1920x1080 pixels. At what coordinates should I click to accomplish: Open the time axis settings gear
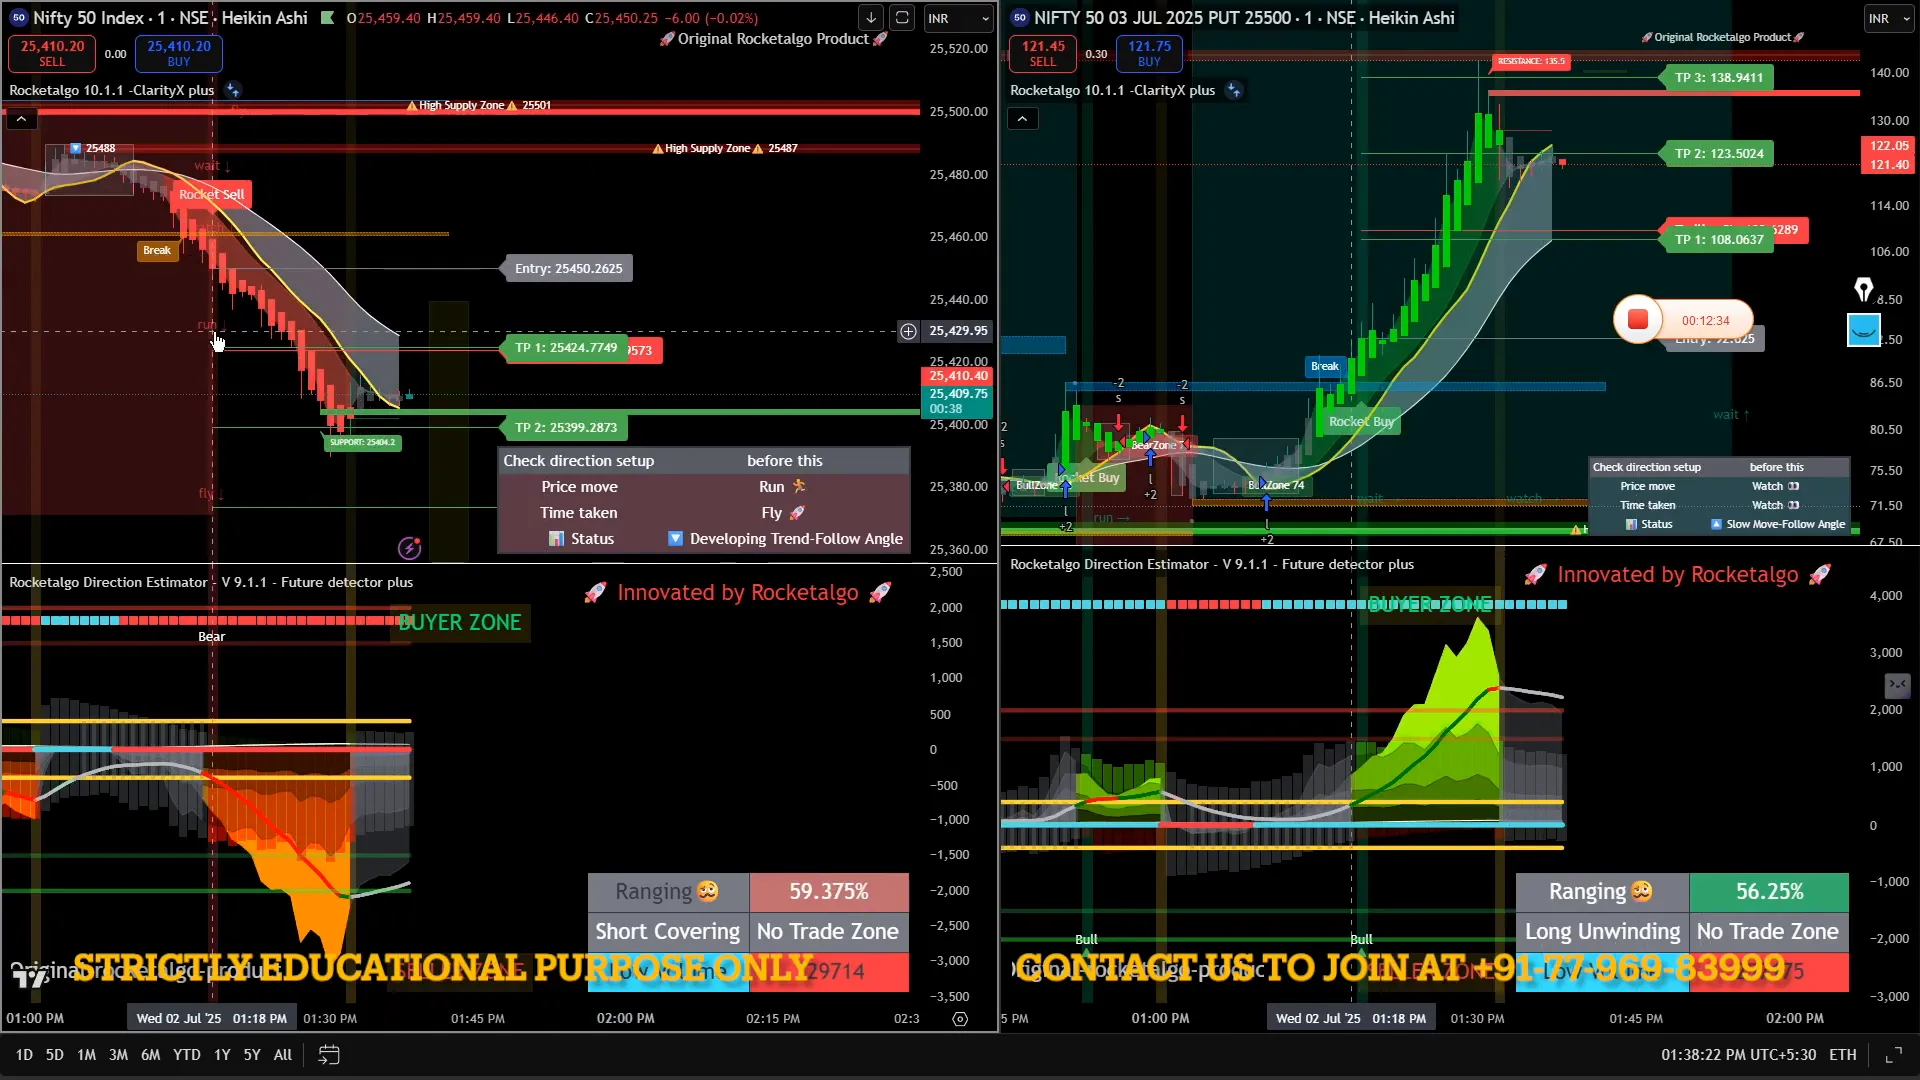coord(960,1019)
